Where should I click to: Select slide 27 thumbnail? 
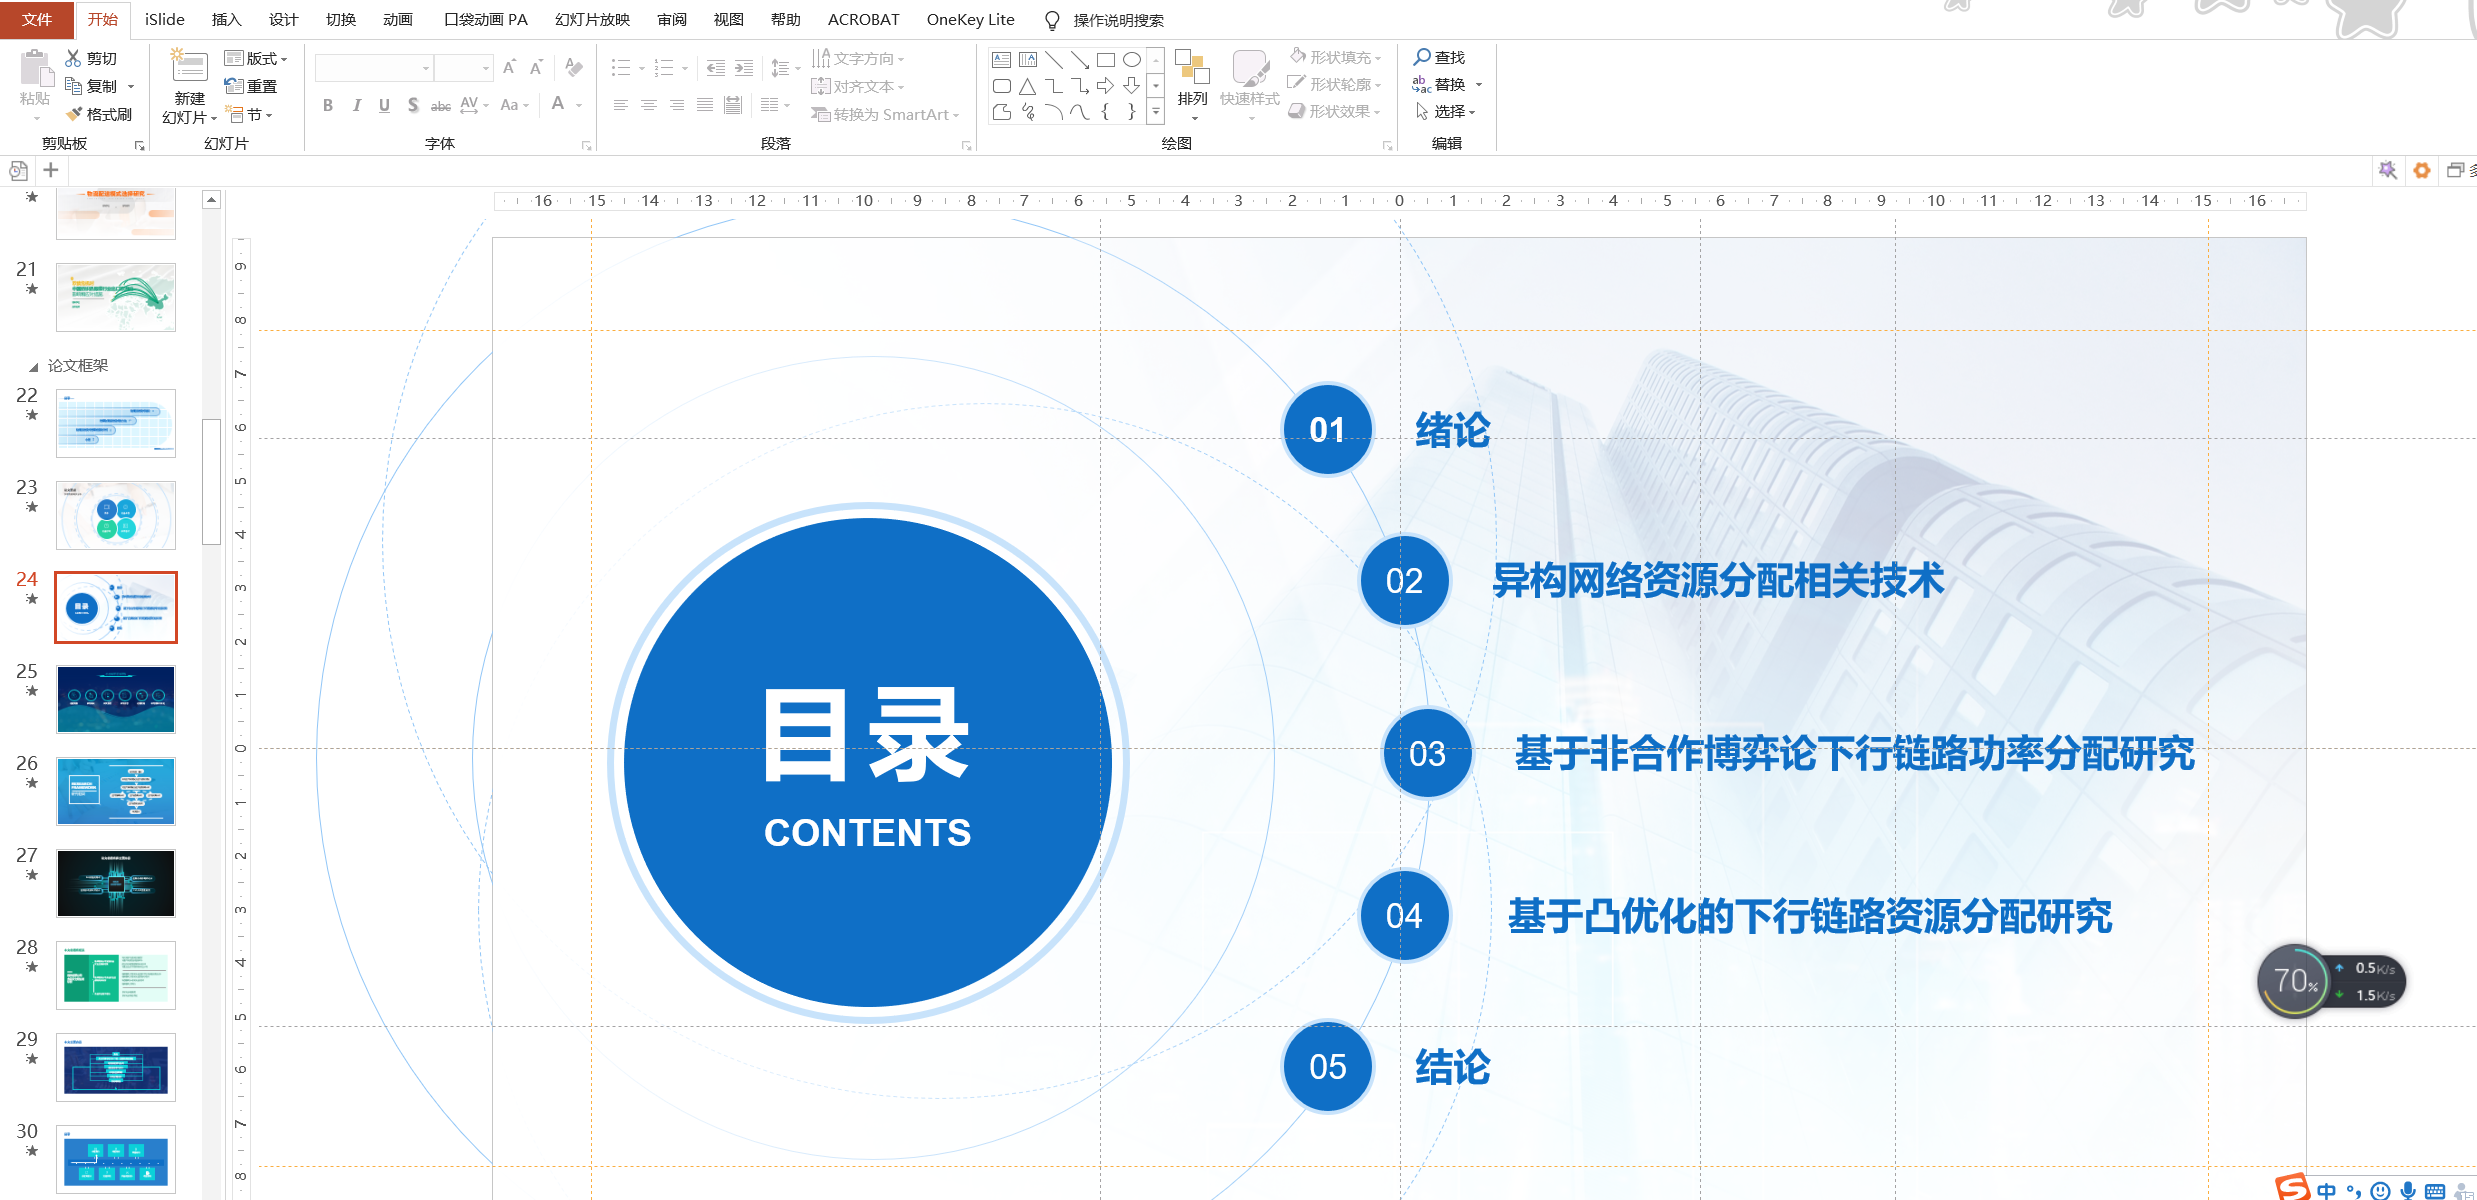[x=116, y=883]
